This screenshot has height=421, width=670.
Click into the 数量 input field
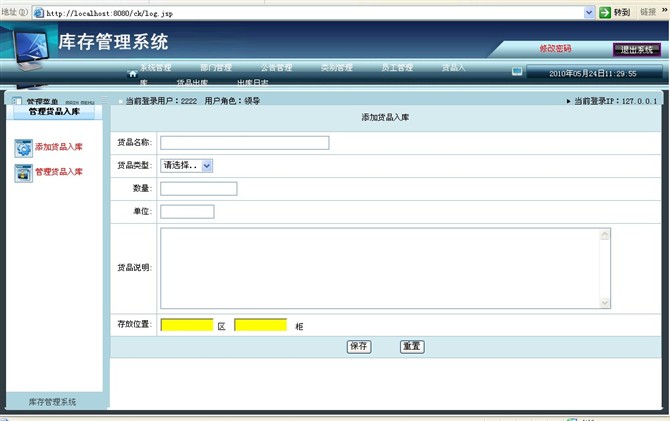[199, 188]
